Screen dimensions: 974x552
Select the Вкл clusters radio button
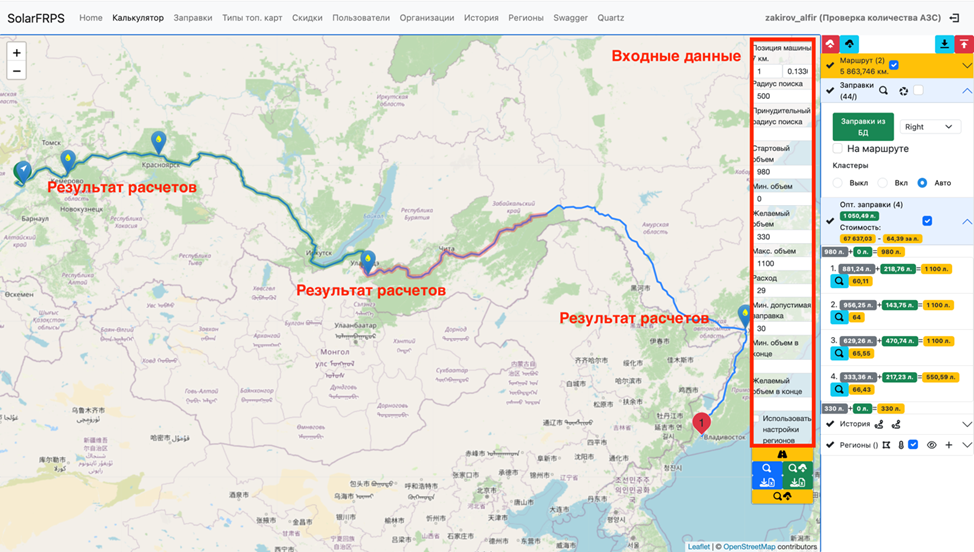coord(882,183)
